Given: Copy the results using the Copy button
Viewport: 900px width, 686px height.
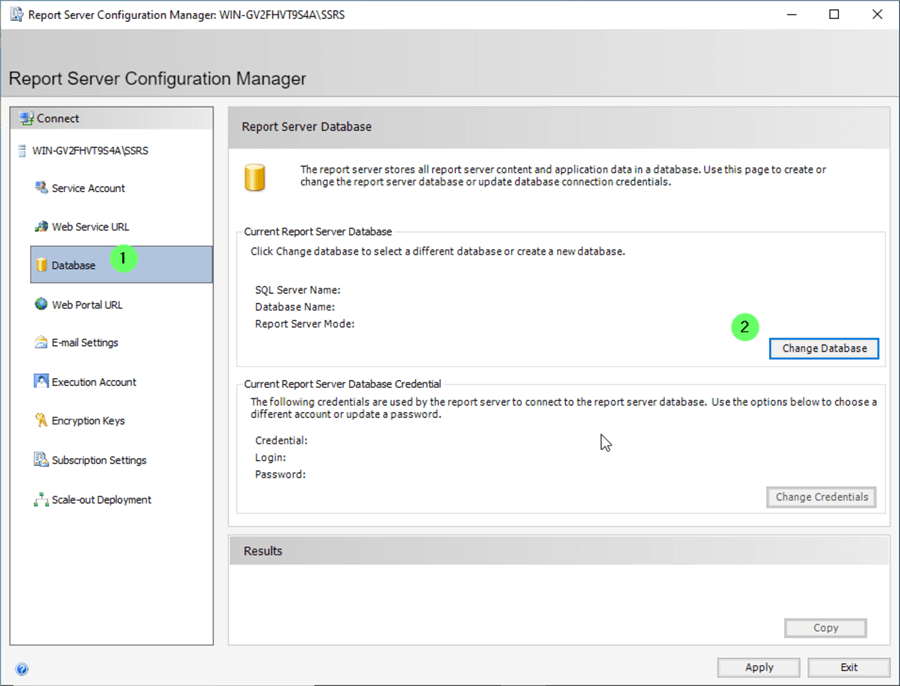Looking at the screenshot, I should [825, 628].
